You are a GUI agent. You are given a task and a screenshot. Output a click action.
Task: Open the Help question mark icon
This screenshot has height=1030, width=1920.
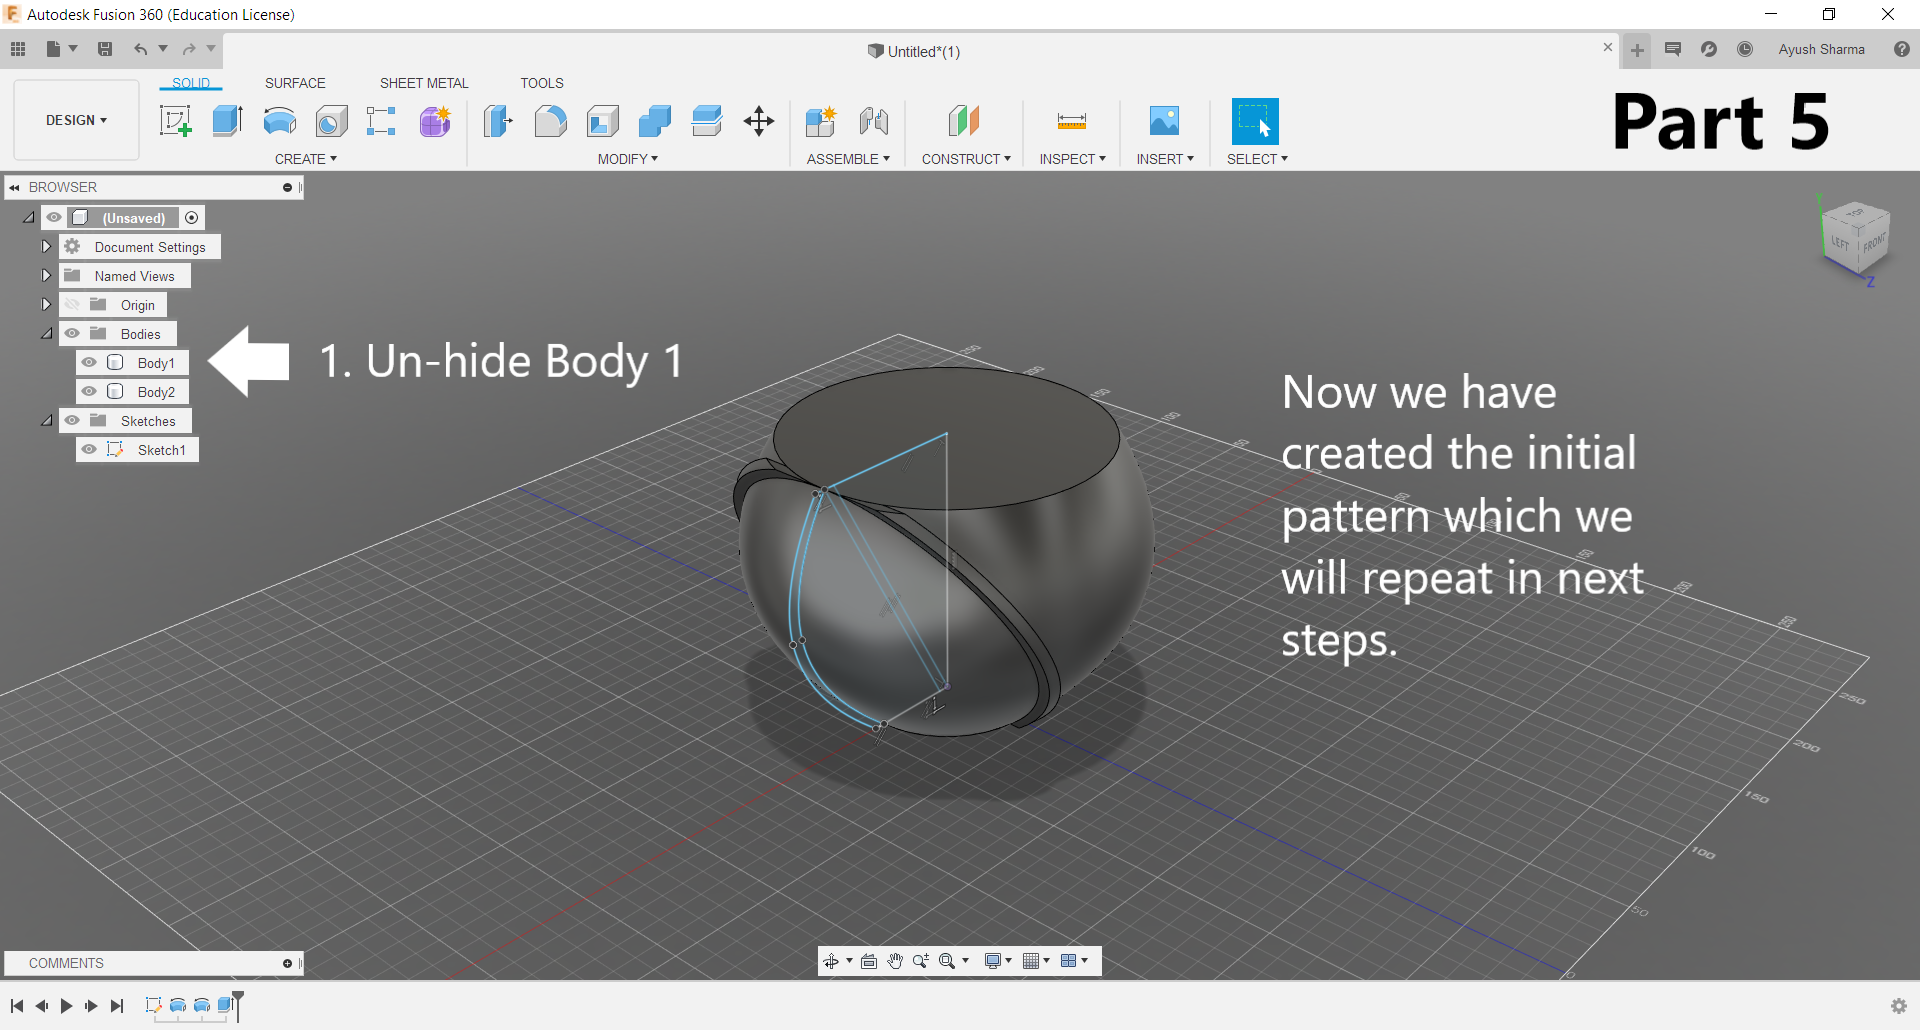(1902, 49)
